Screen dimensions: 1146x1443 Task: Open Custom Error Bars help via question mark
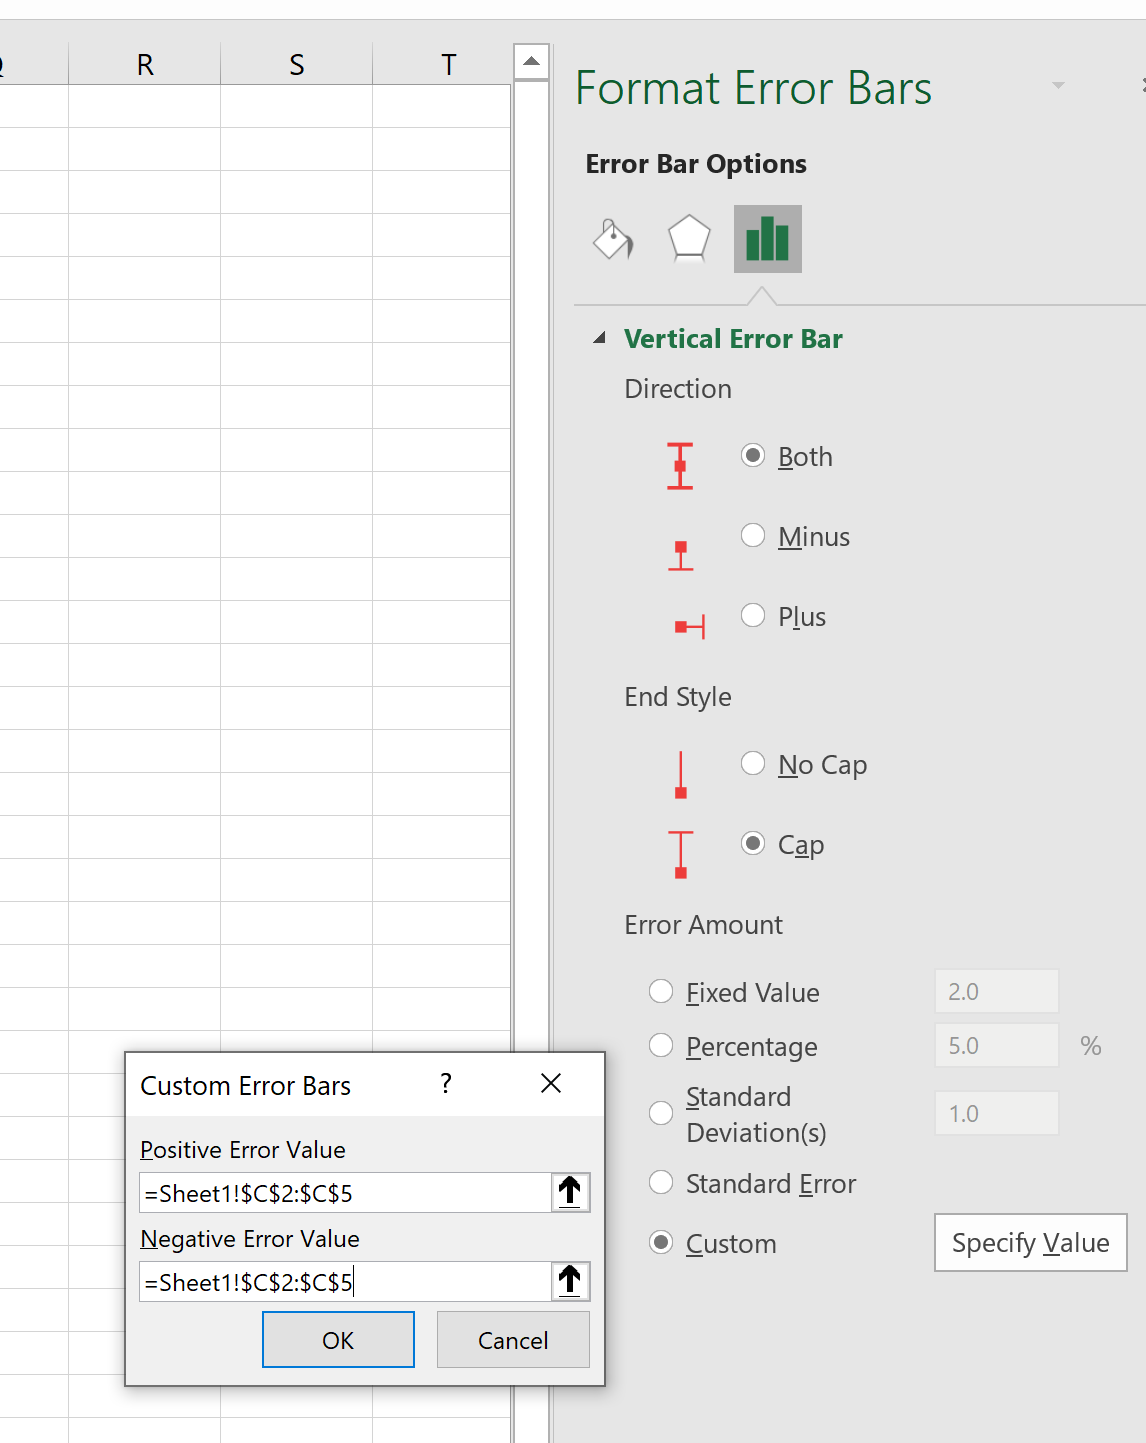click(x=446, y=1084)
